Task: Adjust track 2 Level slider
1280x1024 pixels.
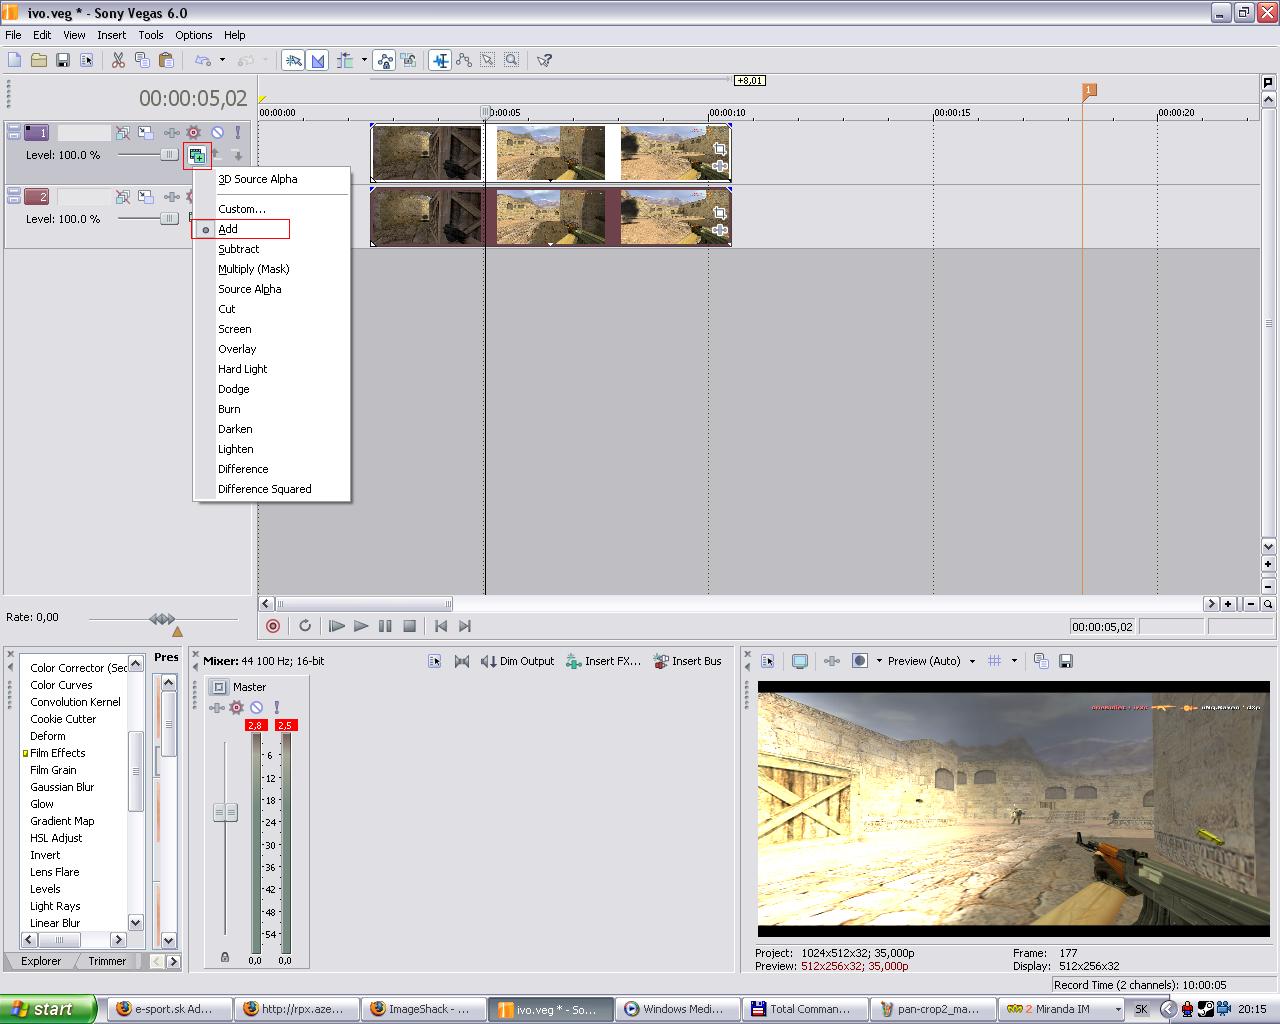Action: point(169,219)
